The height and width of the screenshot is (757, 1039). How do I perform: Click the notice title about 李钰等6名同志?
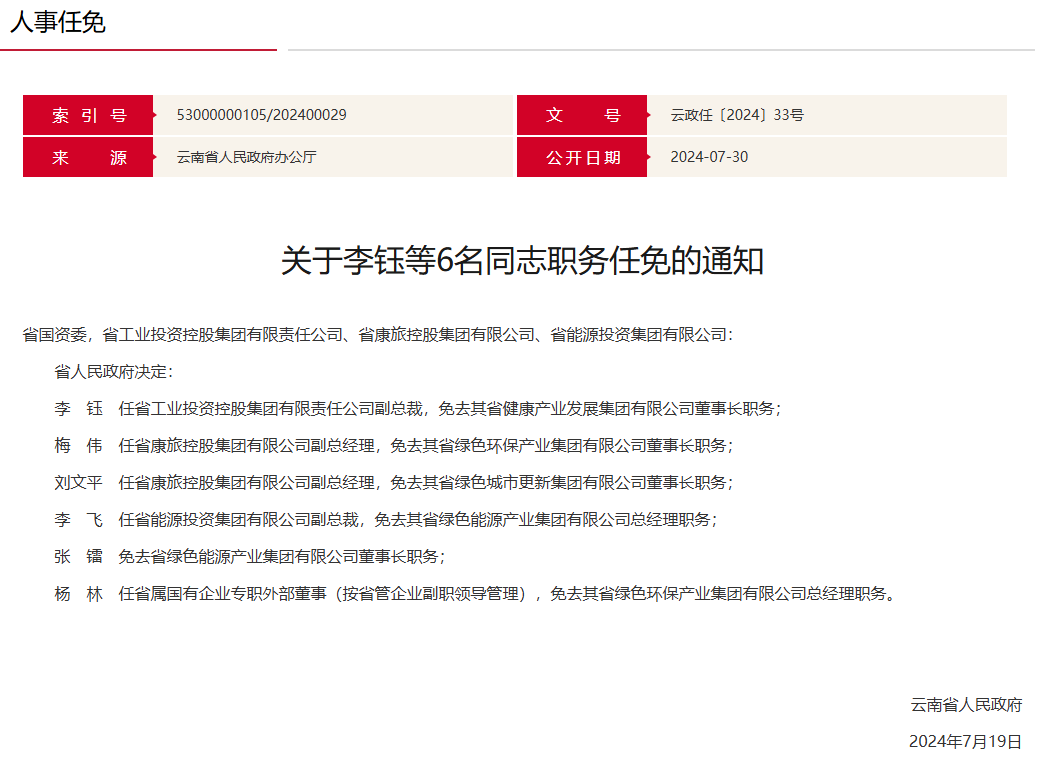pos(522,261)
